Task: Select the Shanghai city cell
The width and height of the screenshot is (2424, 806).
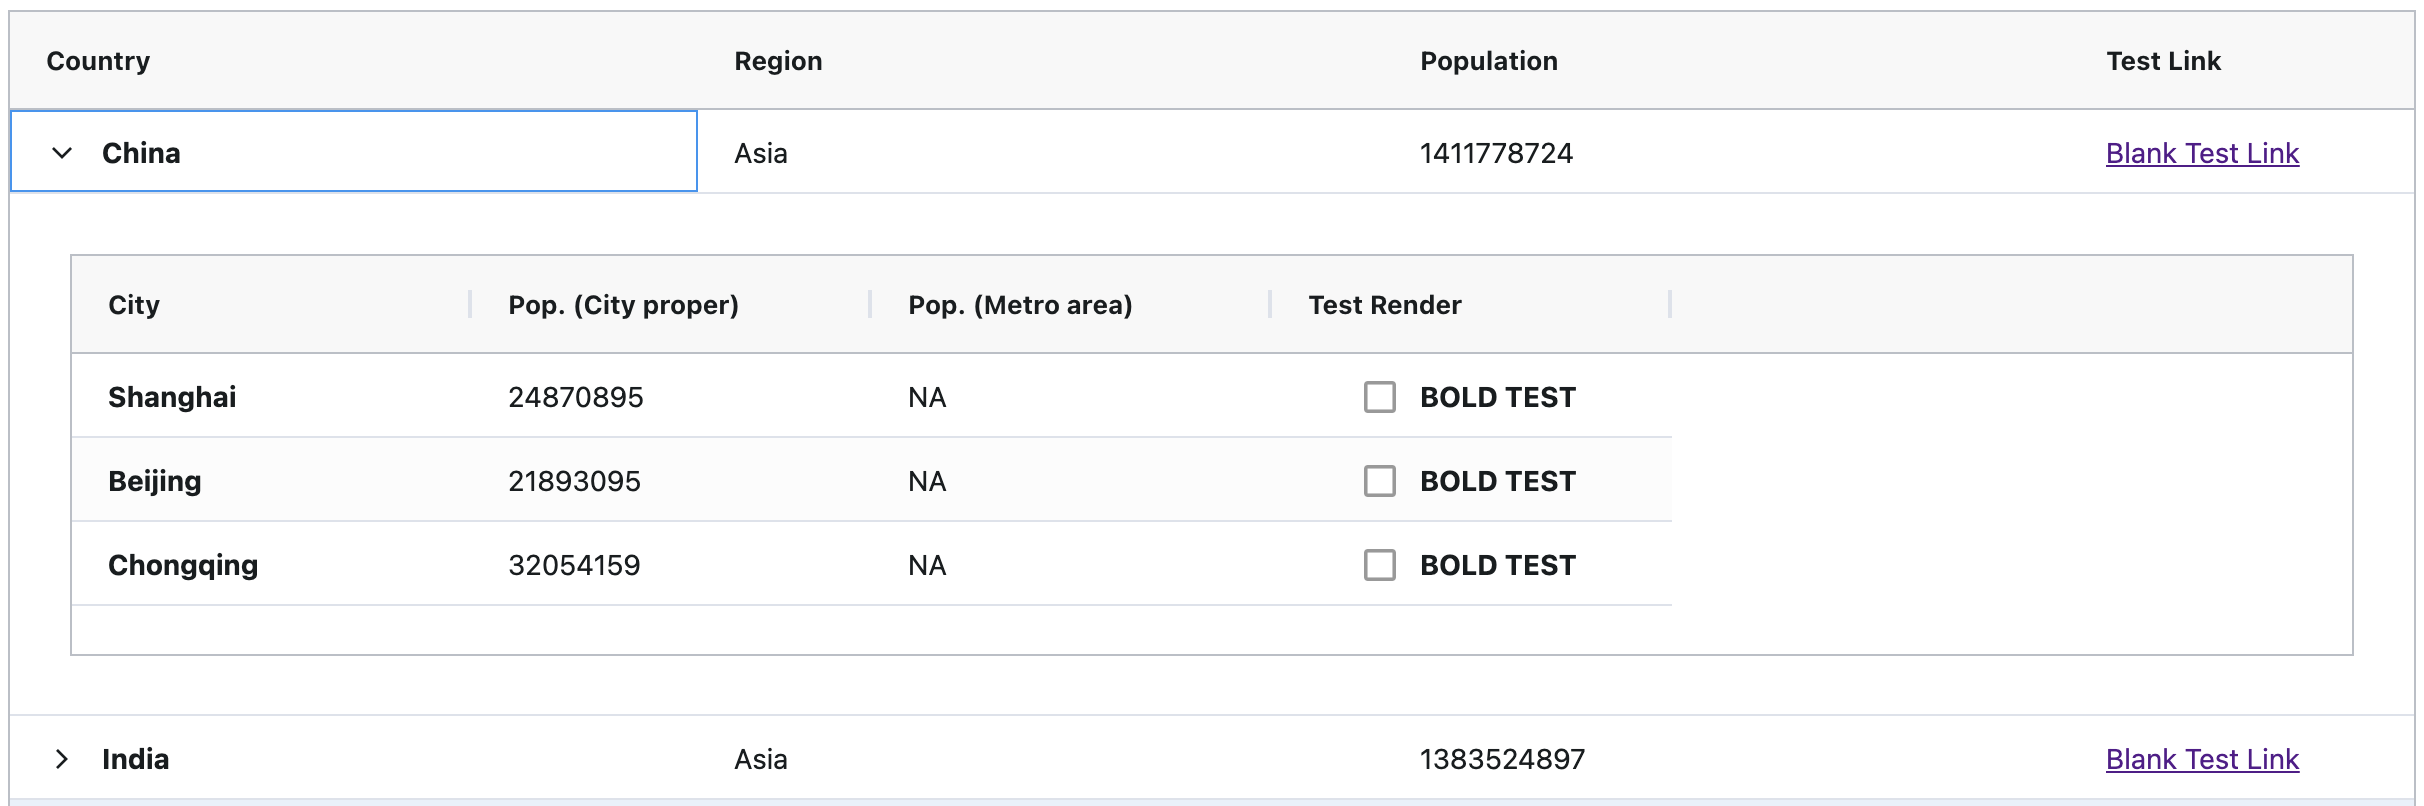Action: pos(172,397)
